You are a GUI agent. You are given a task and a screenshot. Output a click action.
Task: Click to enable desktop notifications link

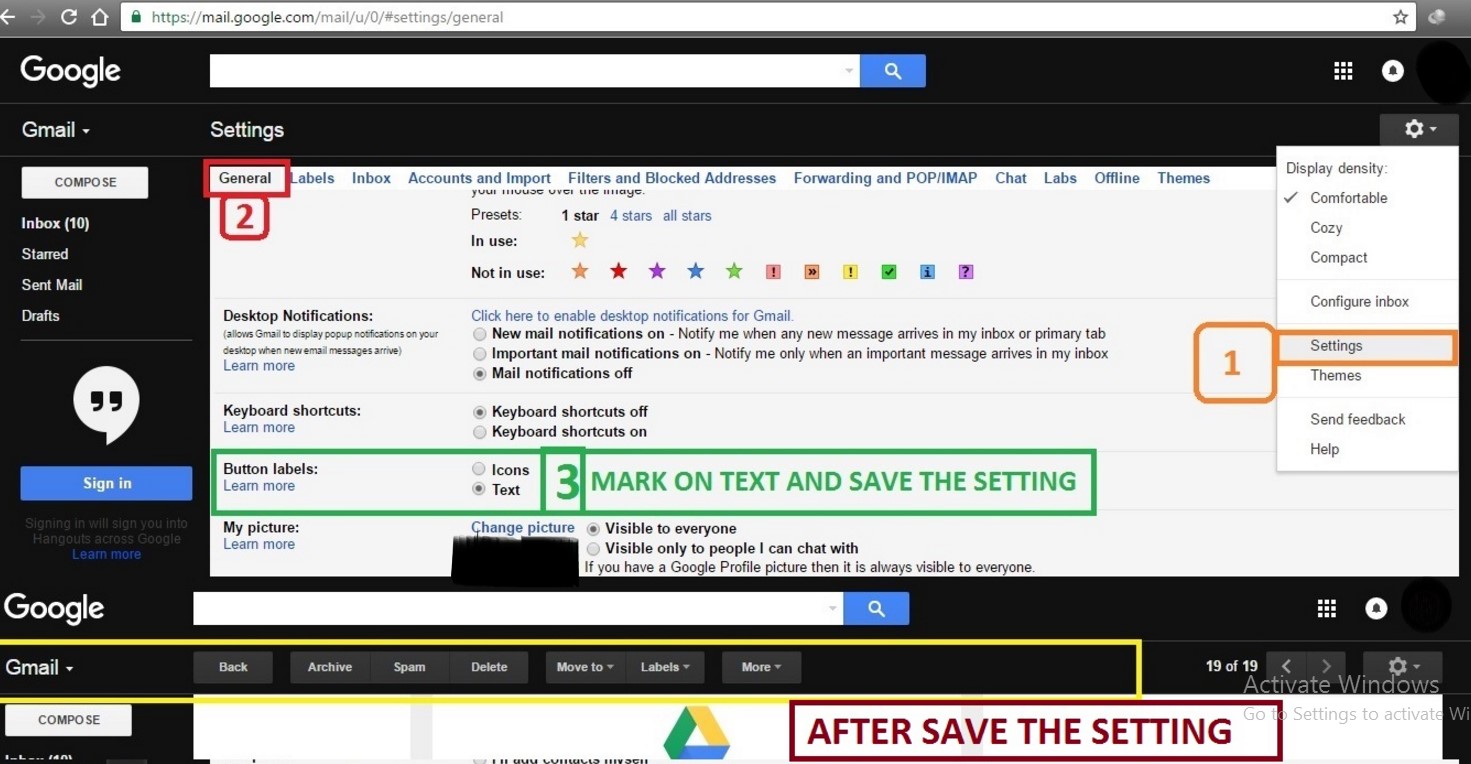point(631,315)
